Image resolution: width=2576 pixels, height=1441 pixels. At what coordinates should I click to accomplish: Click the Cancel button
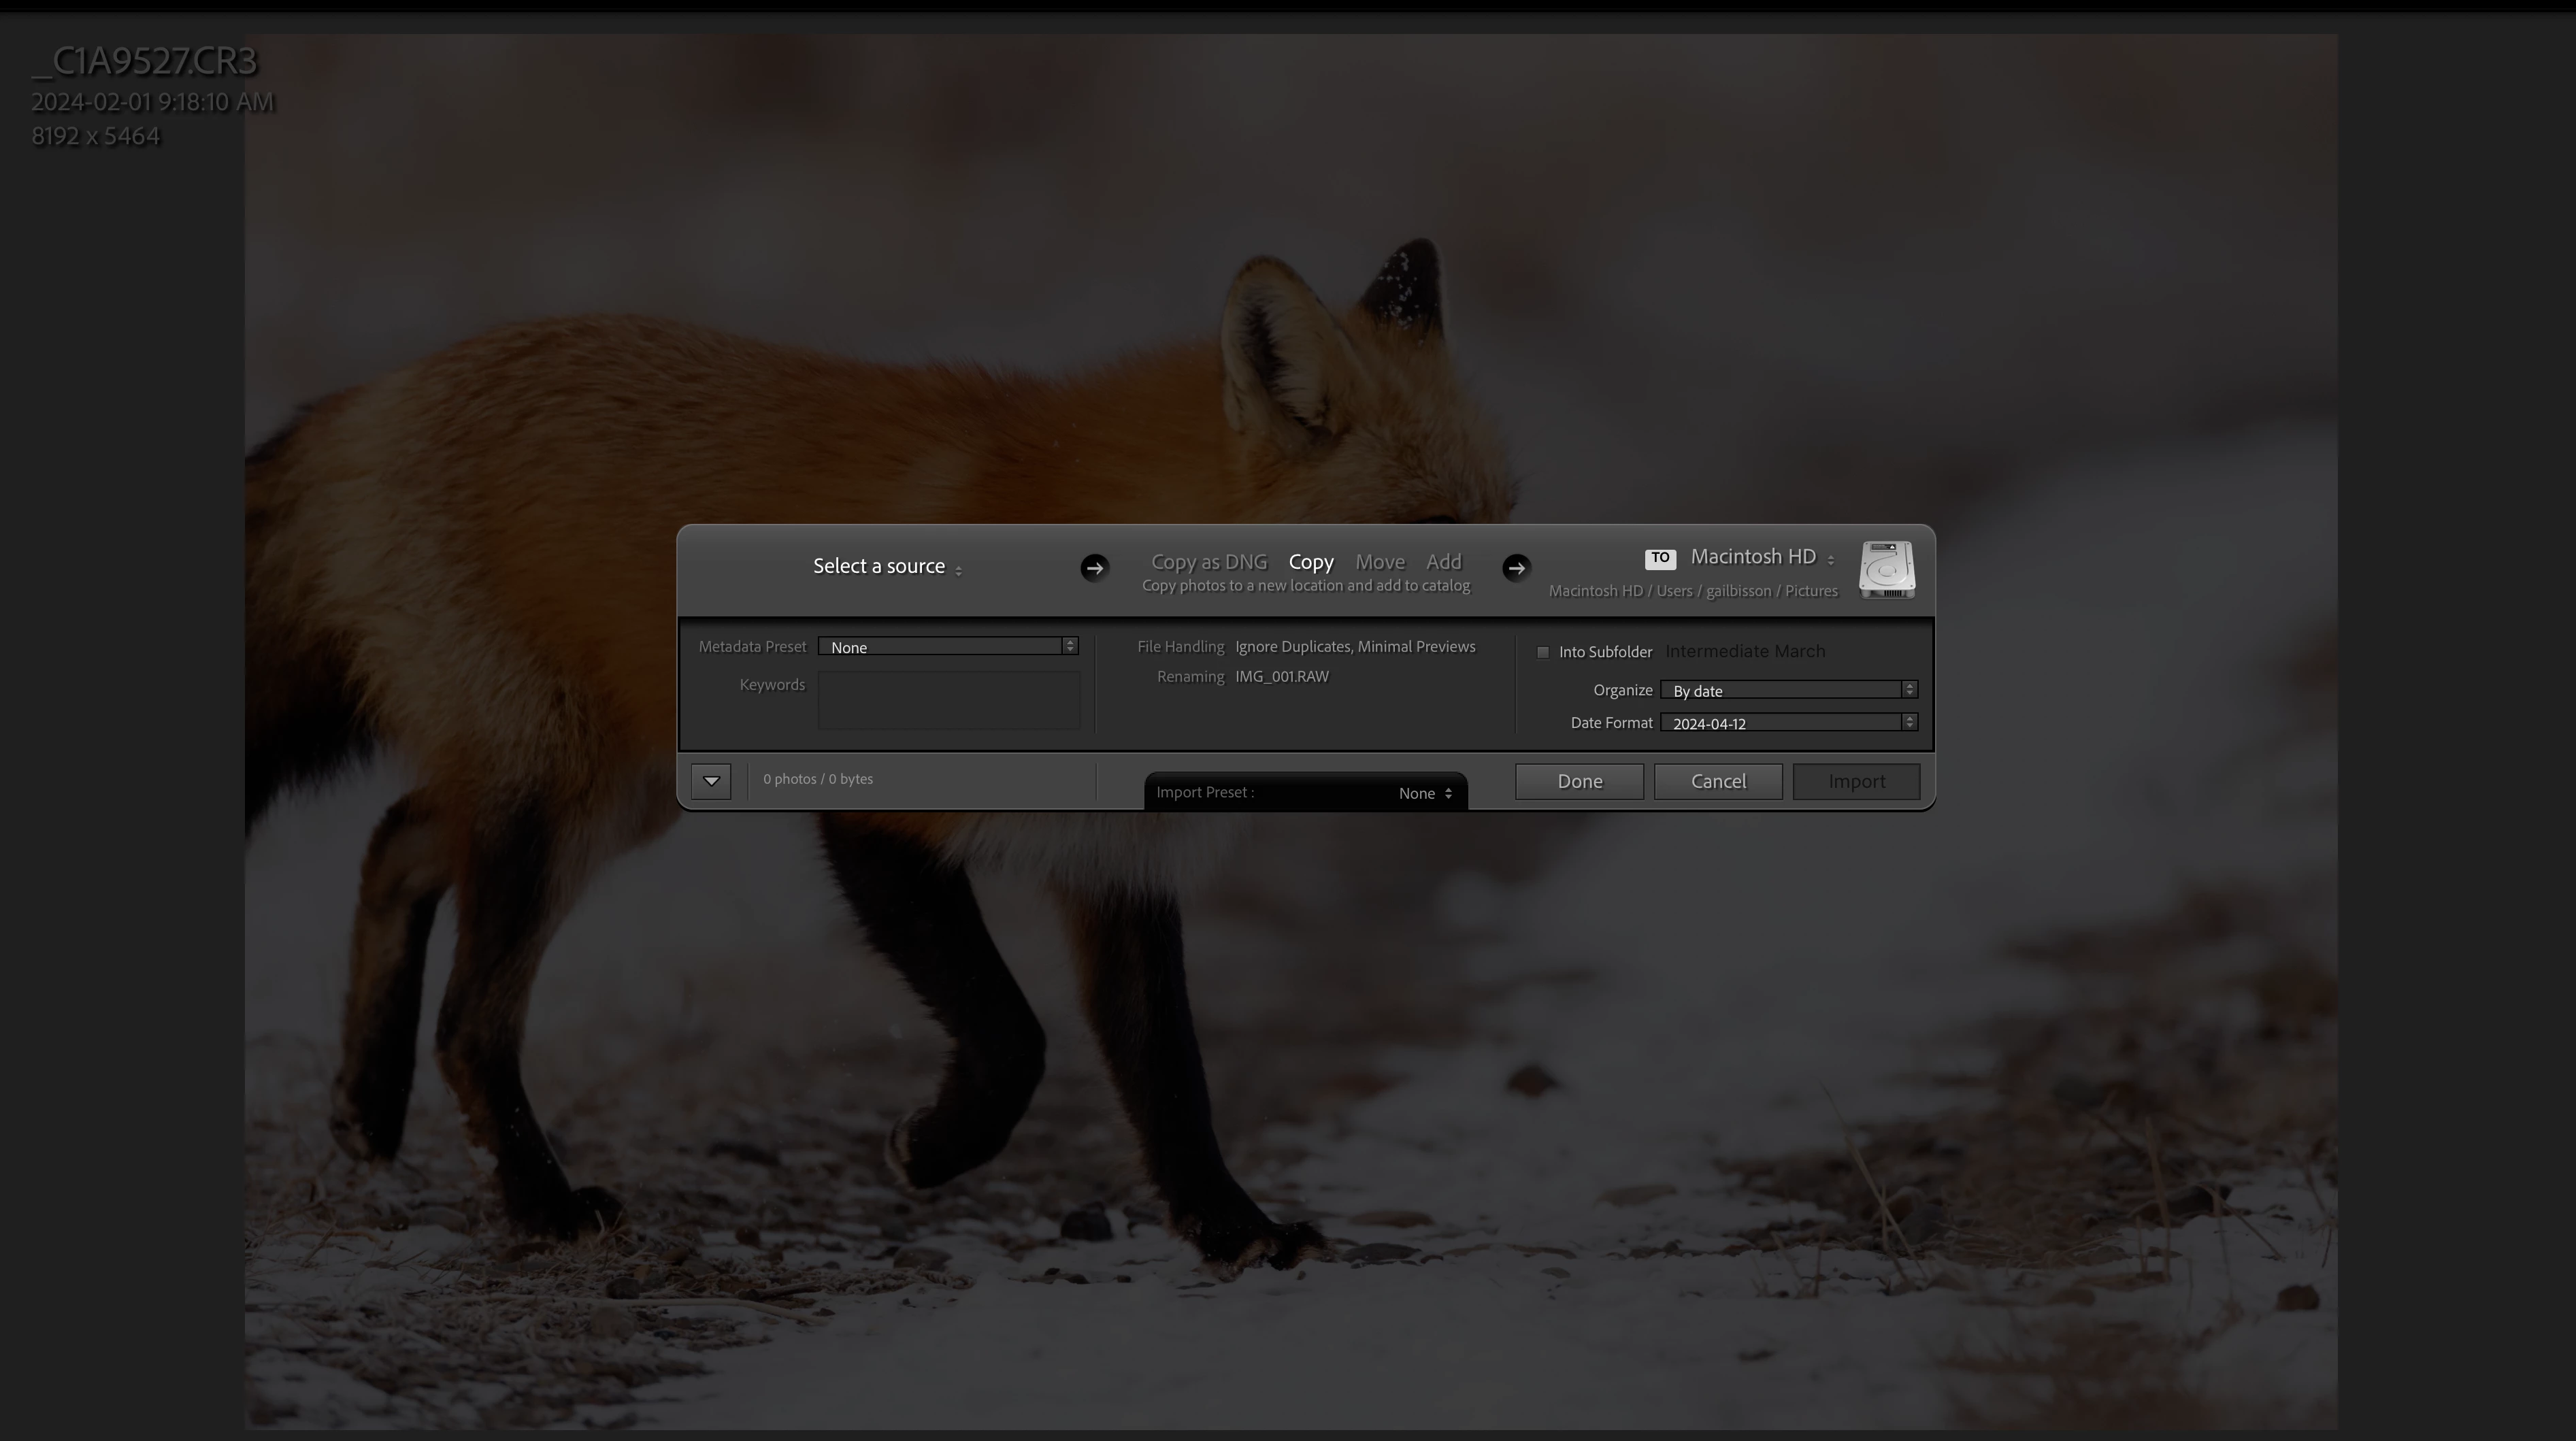[x=1717, y=781]
